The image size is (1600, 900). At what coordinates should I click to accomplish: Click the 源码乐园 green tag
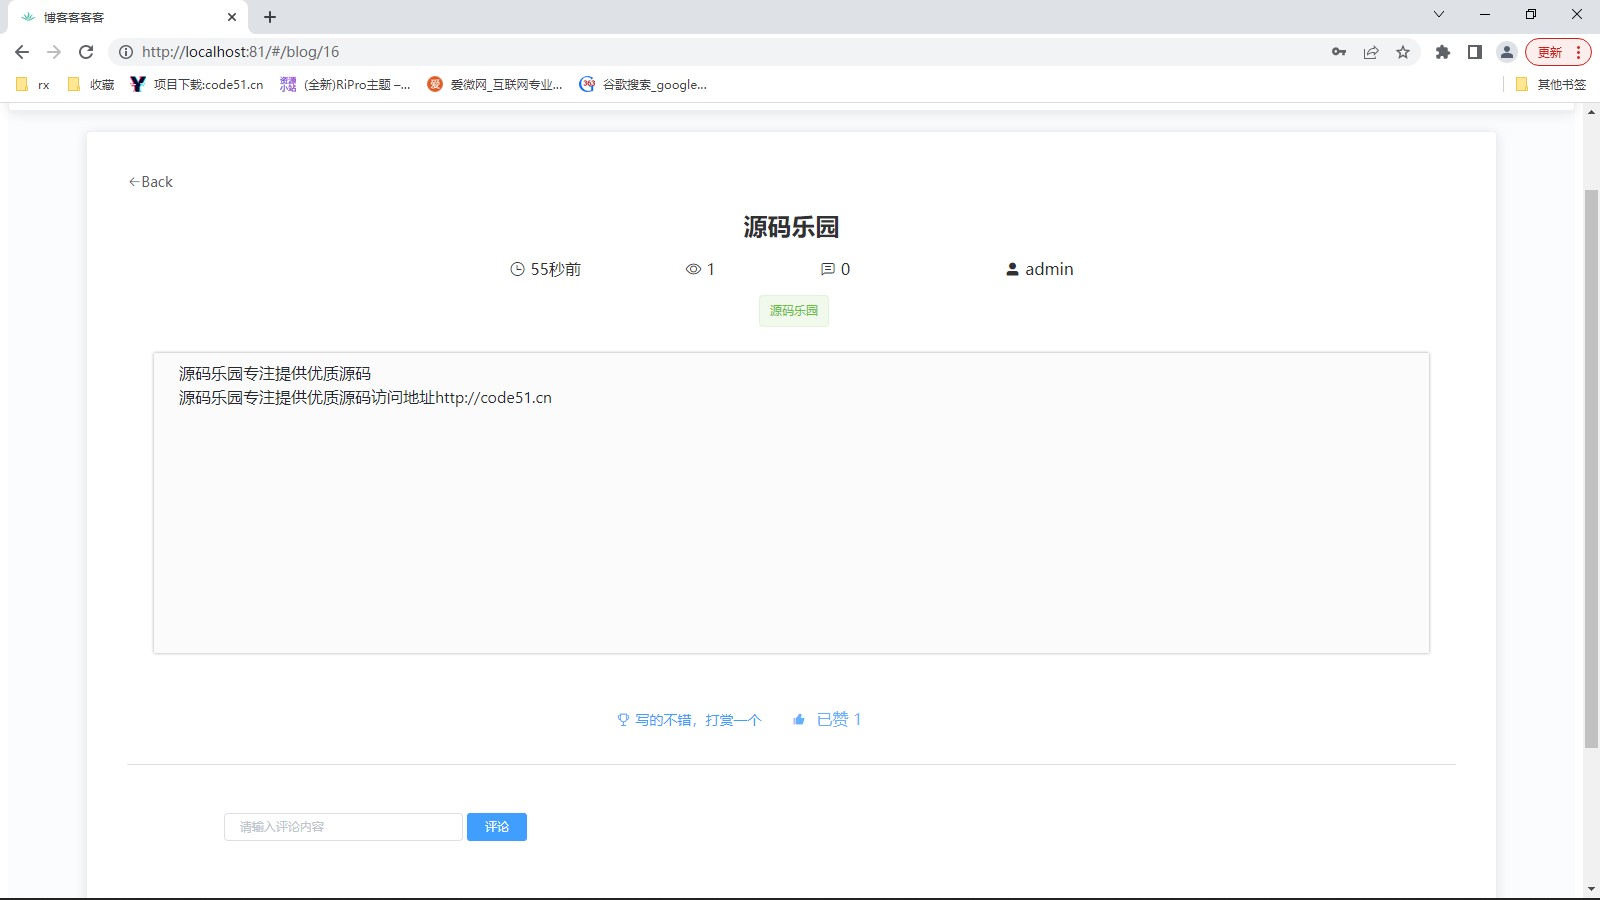point(794,311)
